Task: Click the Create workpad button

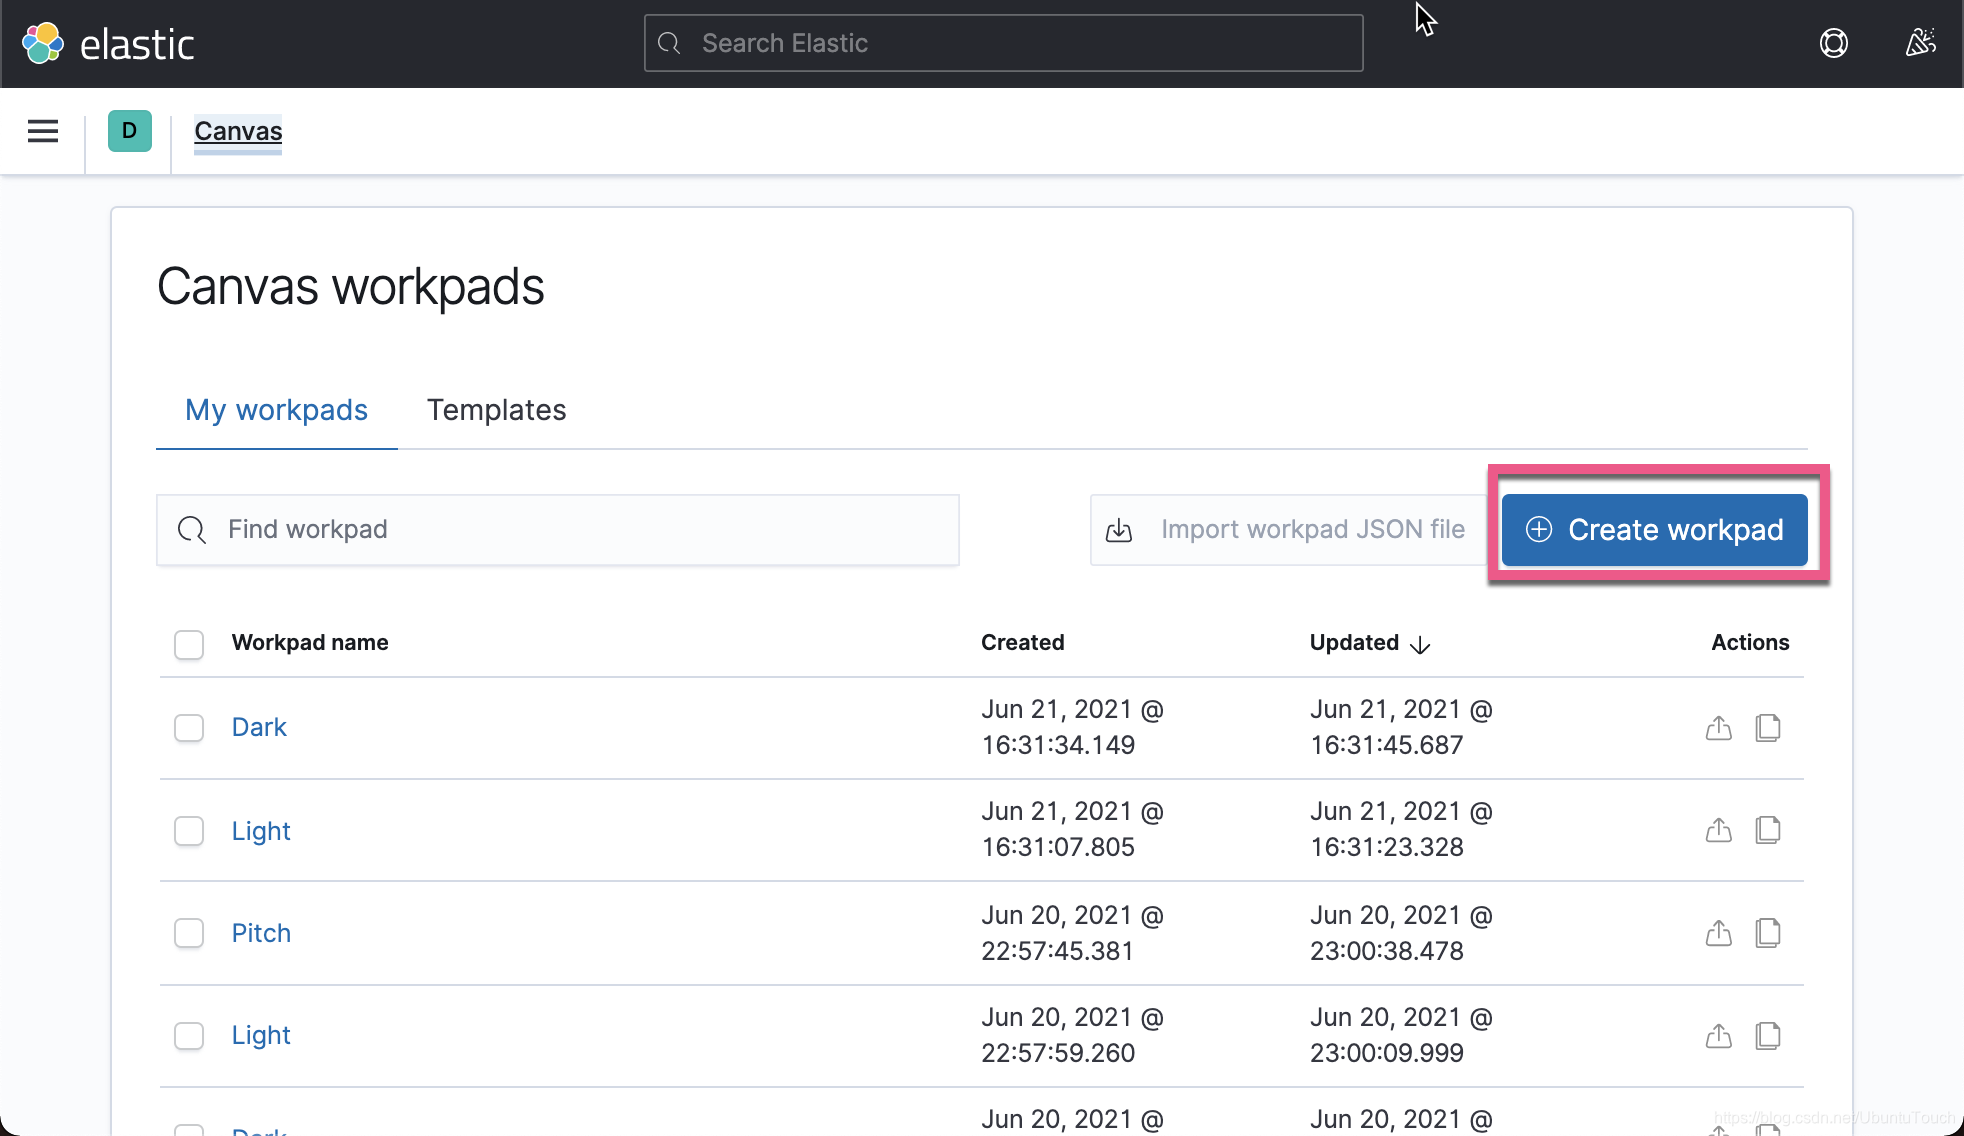Action: [x=1654, y=529]
